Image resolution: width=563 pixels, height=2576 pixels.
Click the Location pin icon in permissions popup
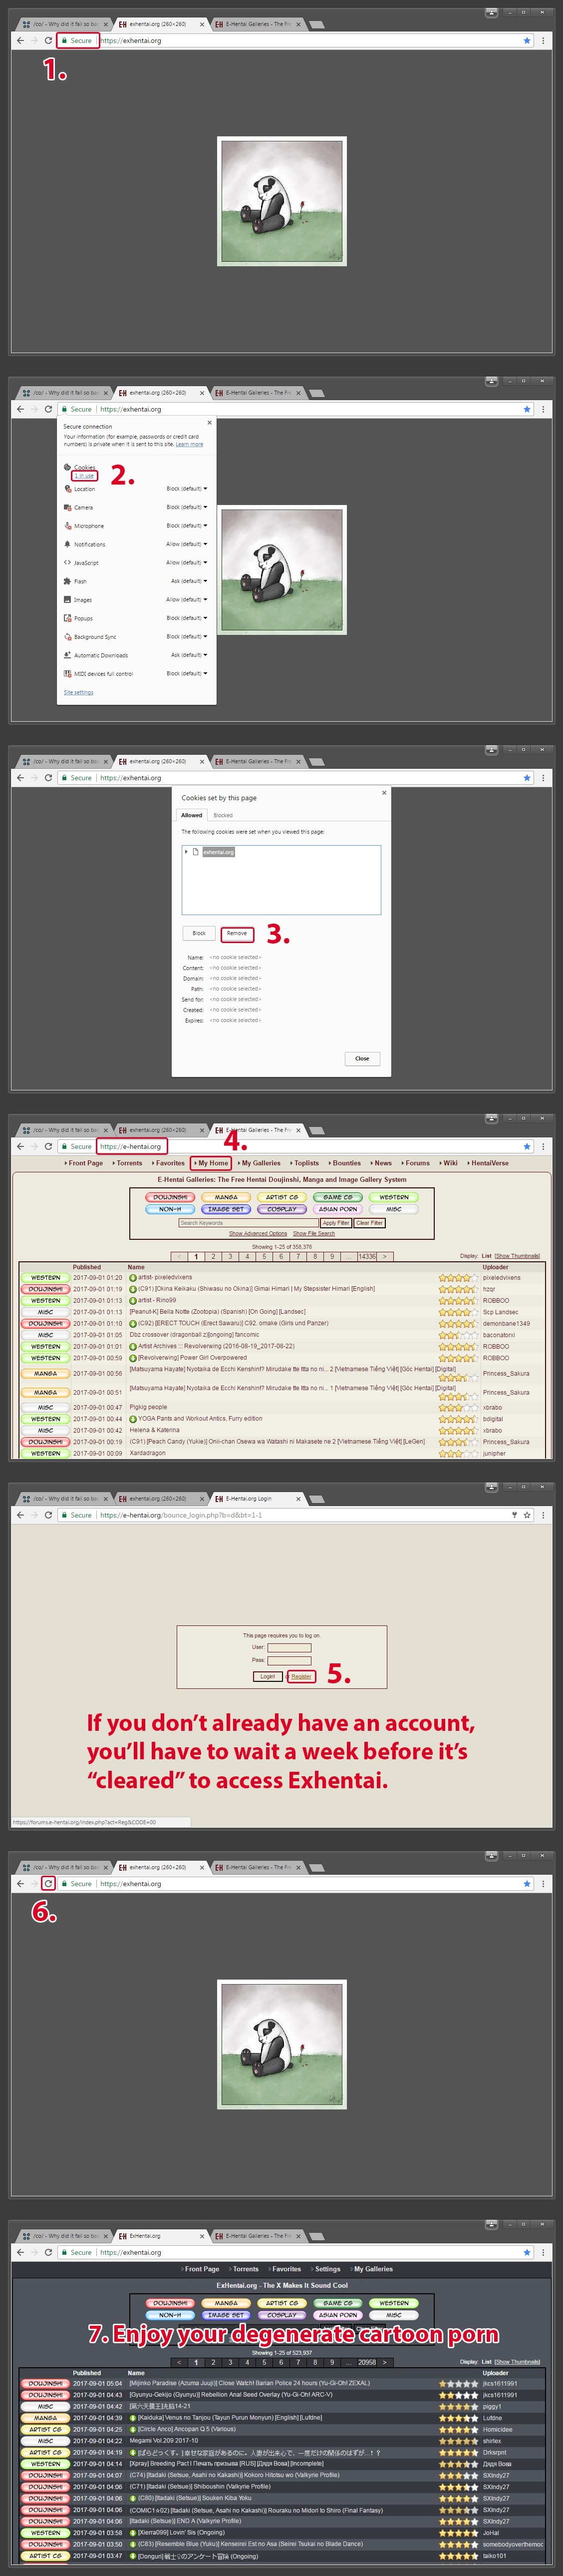[x=67, y=489]
